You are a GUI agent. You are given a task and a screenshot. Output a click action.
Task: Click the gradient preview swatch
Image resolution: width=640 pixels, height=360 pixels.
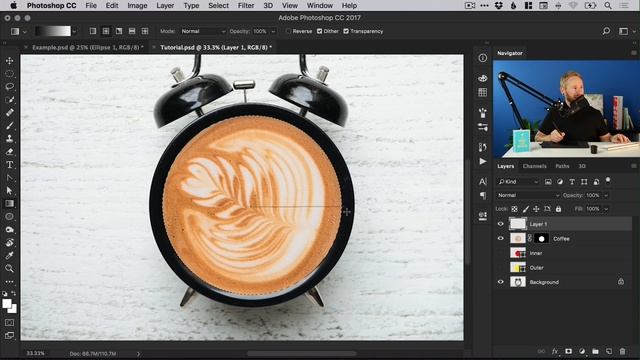[x=53, y=31]
